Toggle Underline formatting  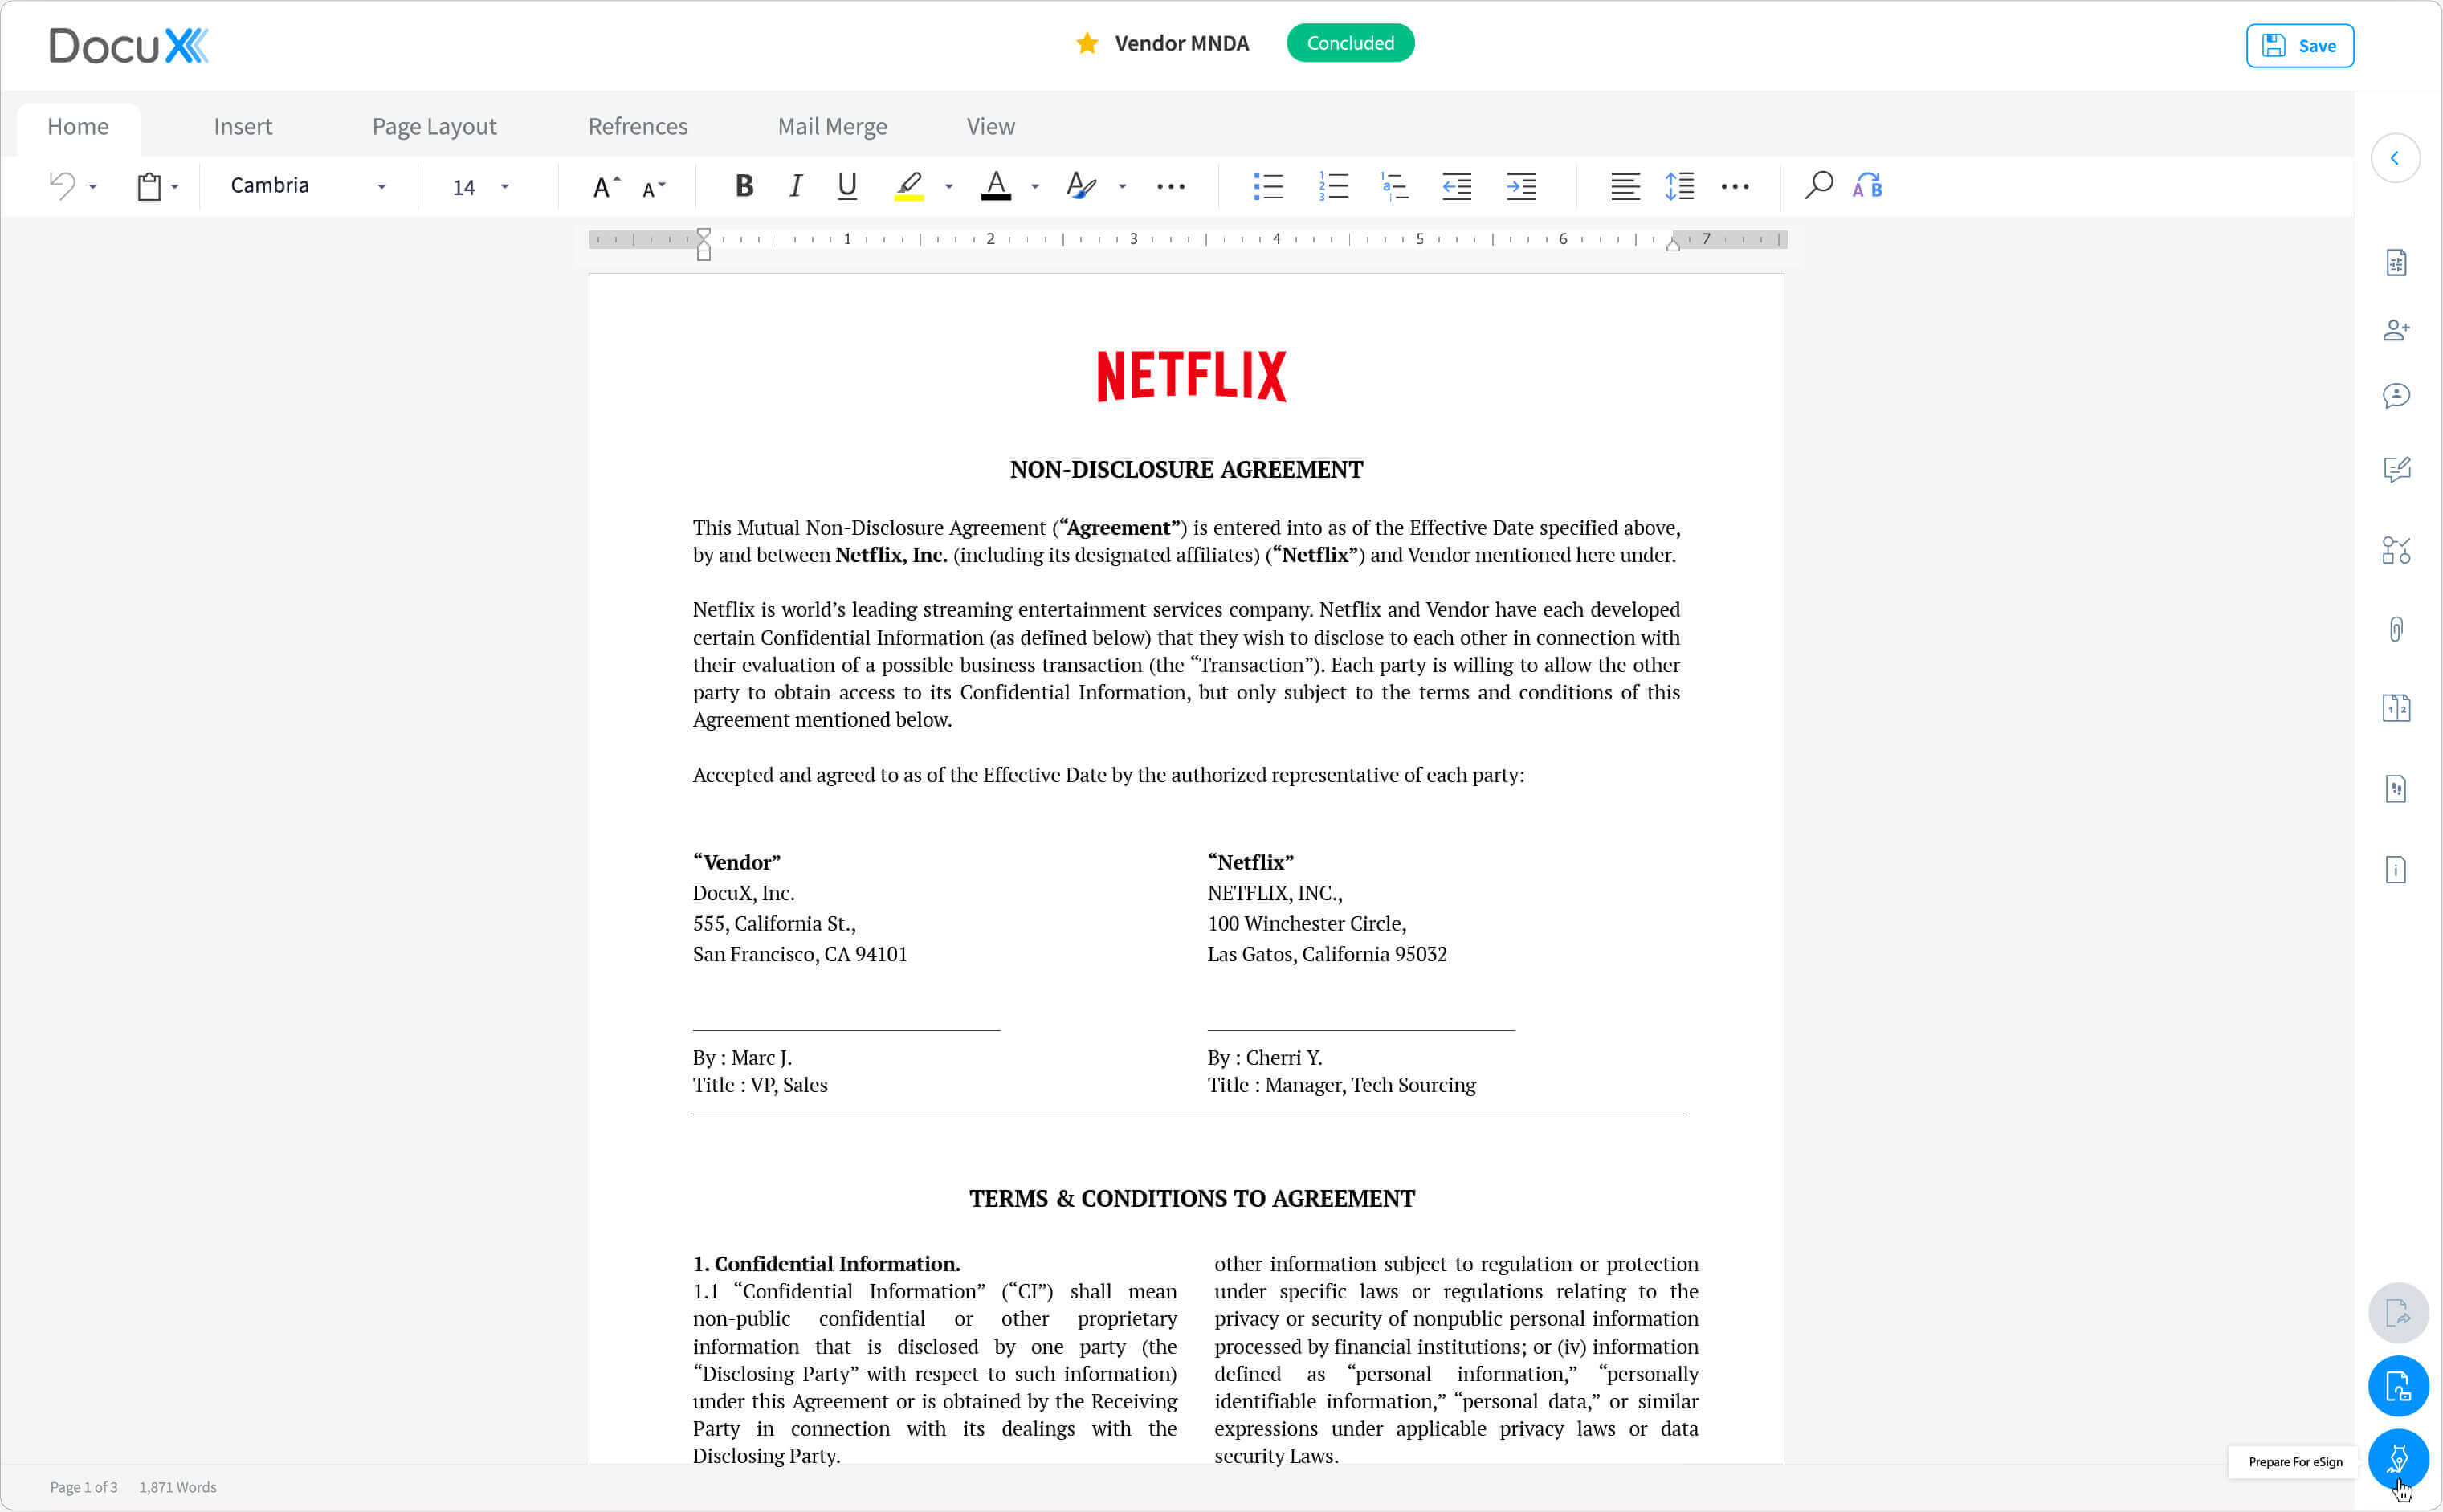pyautogui.click(x=847, y=186)
